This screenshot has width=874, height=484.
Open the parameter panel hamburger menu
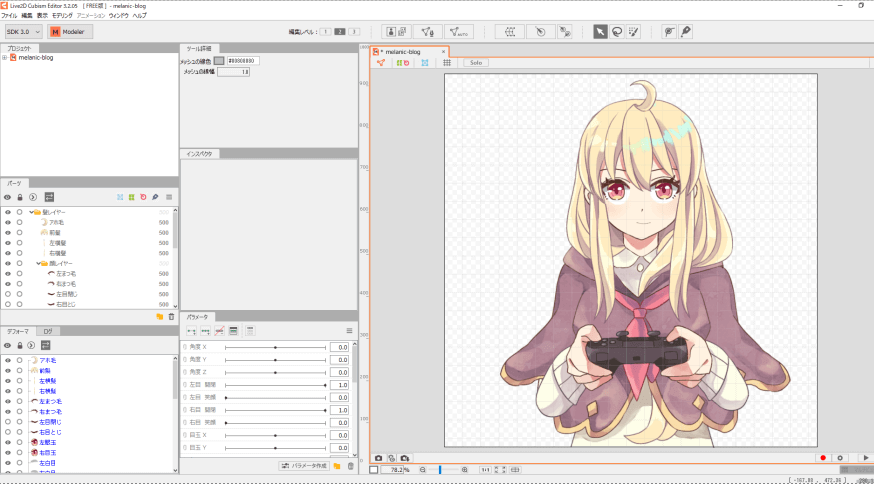tap(349, 331)
